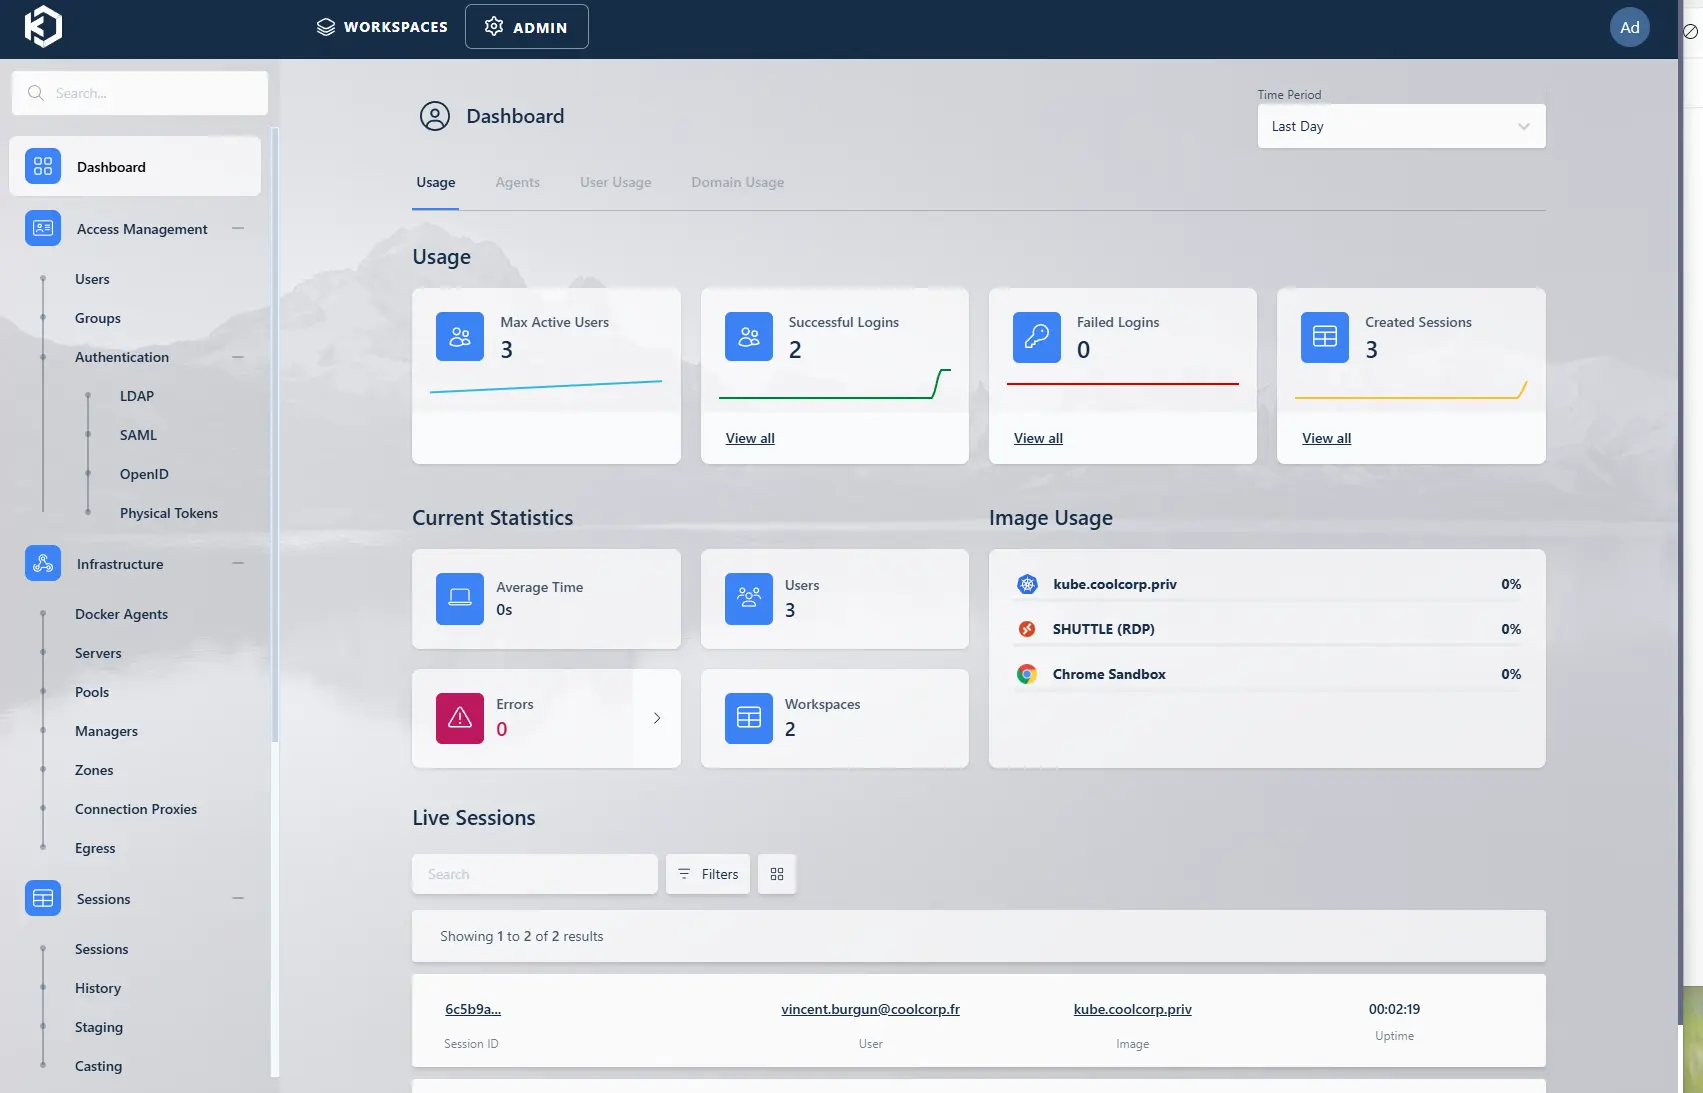Click View all under Successful Logins
This screenshot has height=1093, width=1703.
tap(750, 438)
